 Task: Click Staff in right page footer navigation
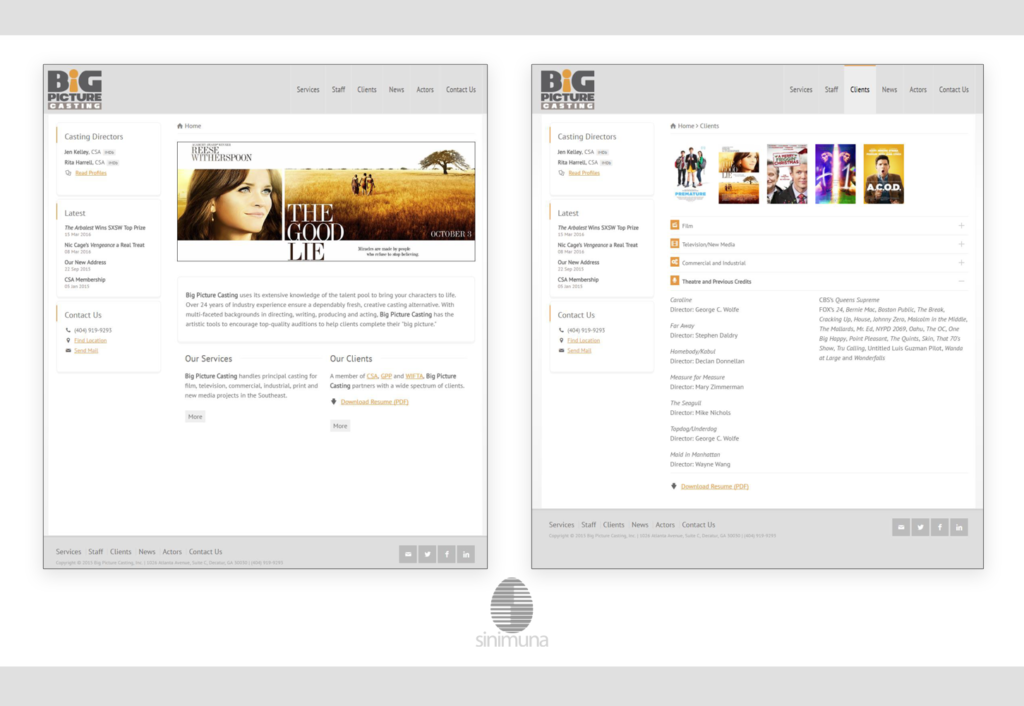(x=588, y=524)
